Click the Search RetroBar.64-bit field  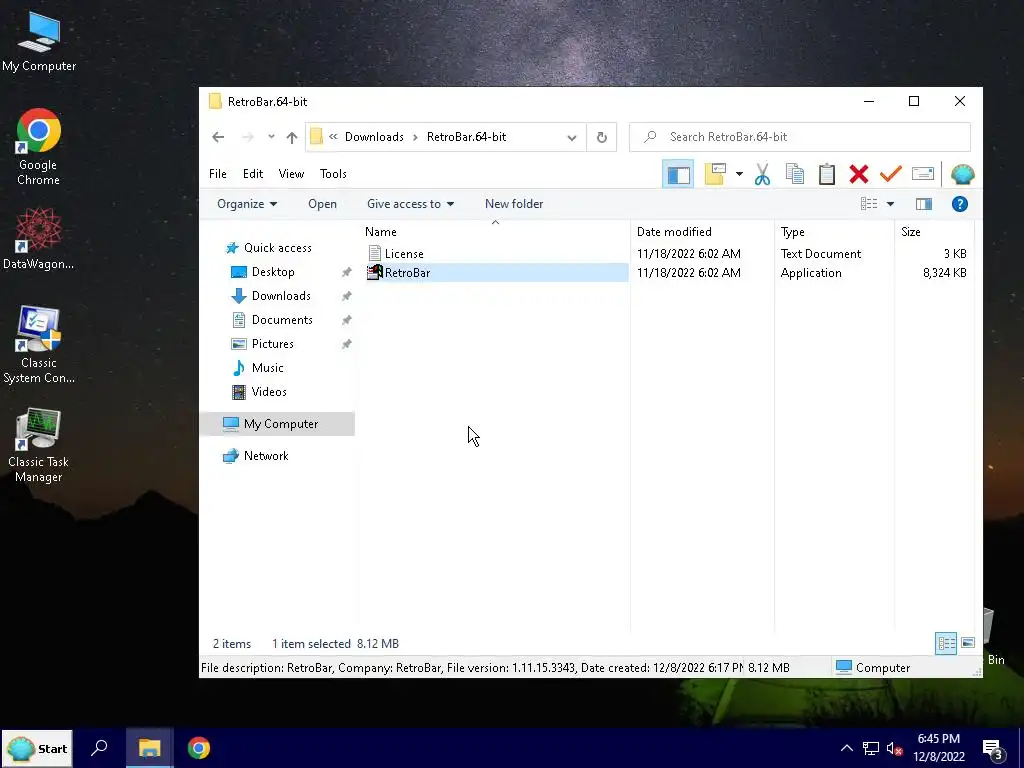pyautogui.click(x=799, y=137)
